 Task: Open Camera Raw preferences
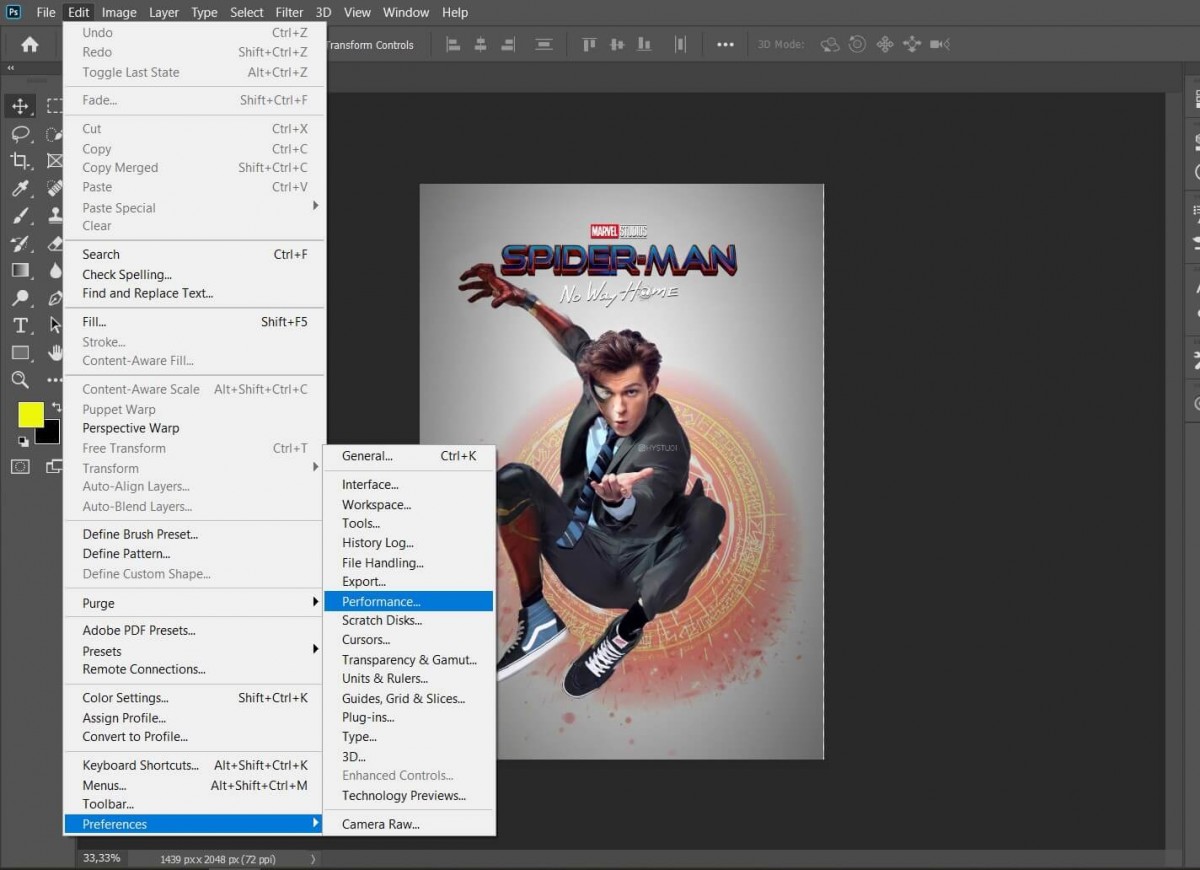click(x=409, y=824)
